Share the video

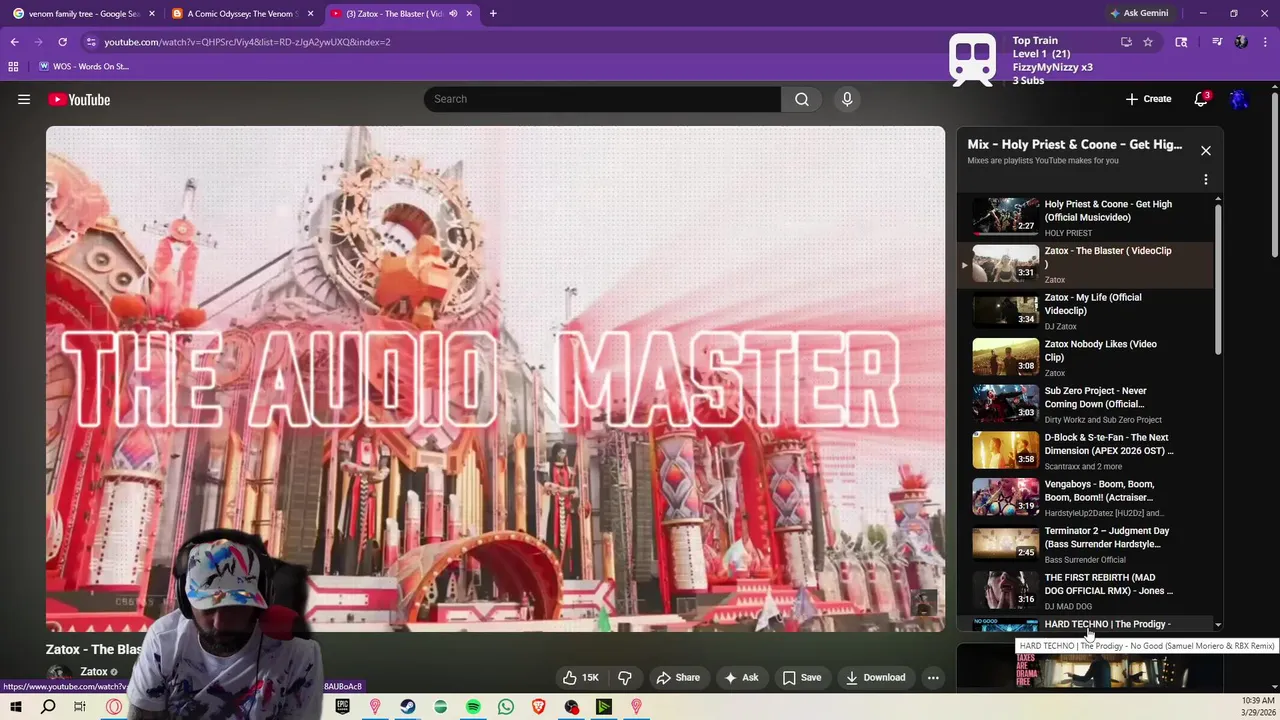[678, 677]
